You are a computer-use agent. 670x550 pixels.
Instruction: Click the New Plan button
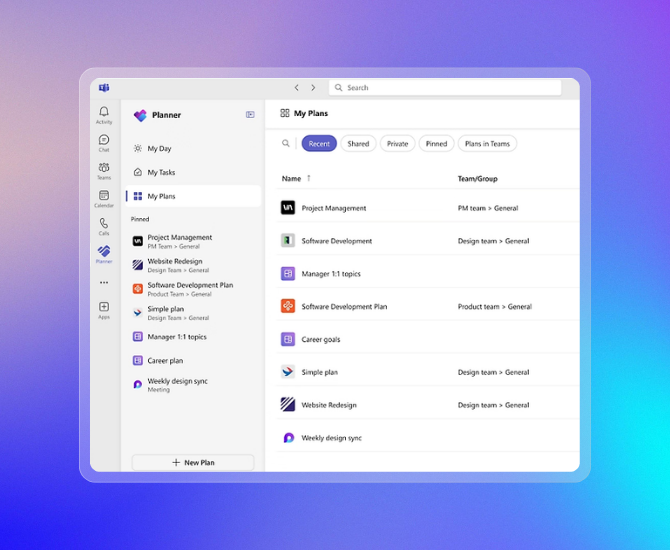click(x=193, y=463)
